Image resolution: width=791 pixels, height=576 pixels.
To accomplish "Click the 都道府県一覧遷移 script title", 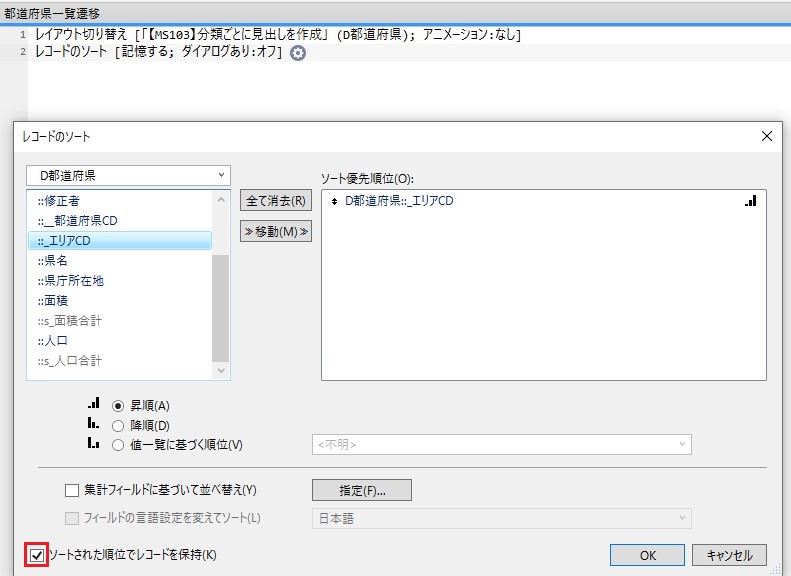I will (x=52, y=13).
